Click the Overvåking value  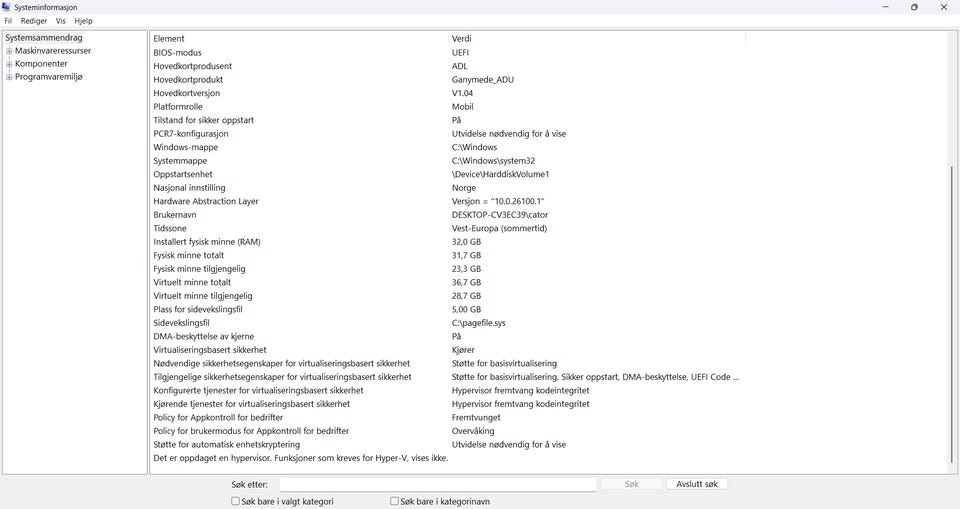tap(473, 431)
